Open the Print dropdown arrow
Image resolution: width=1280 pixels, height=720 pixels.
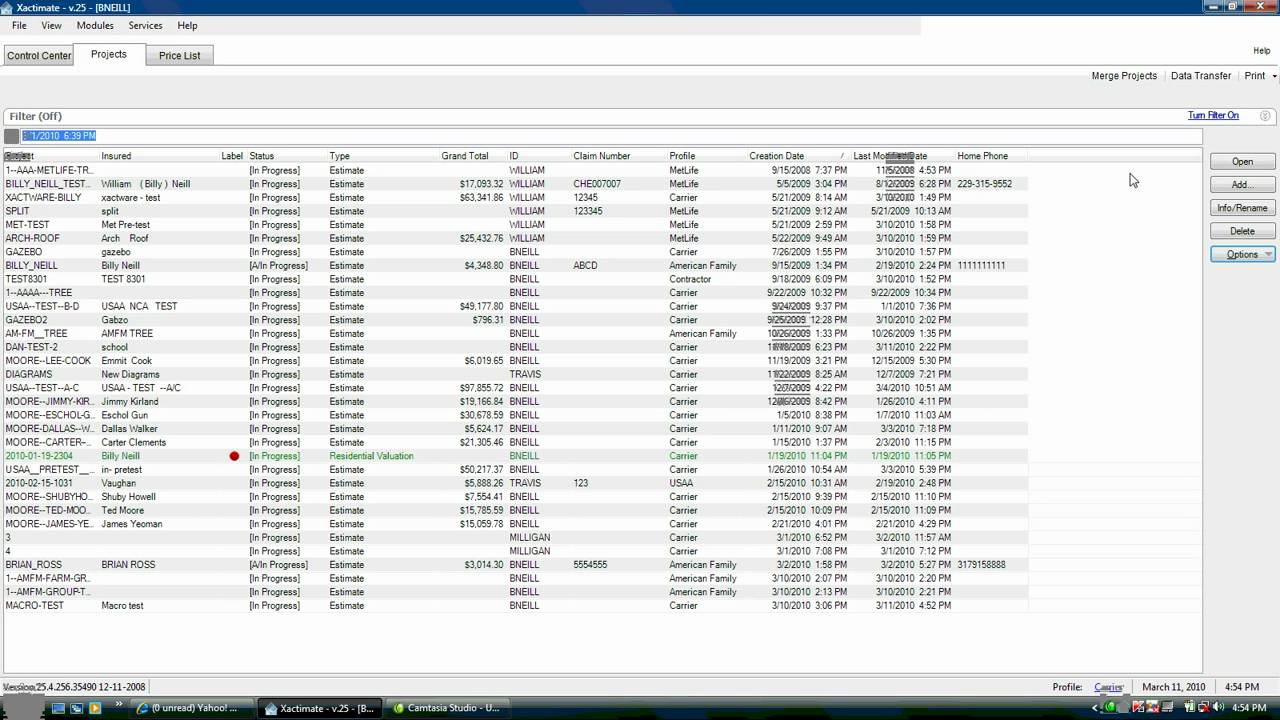click(1274, 76)
